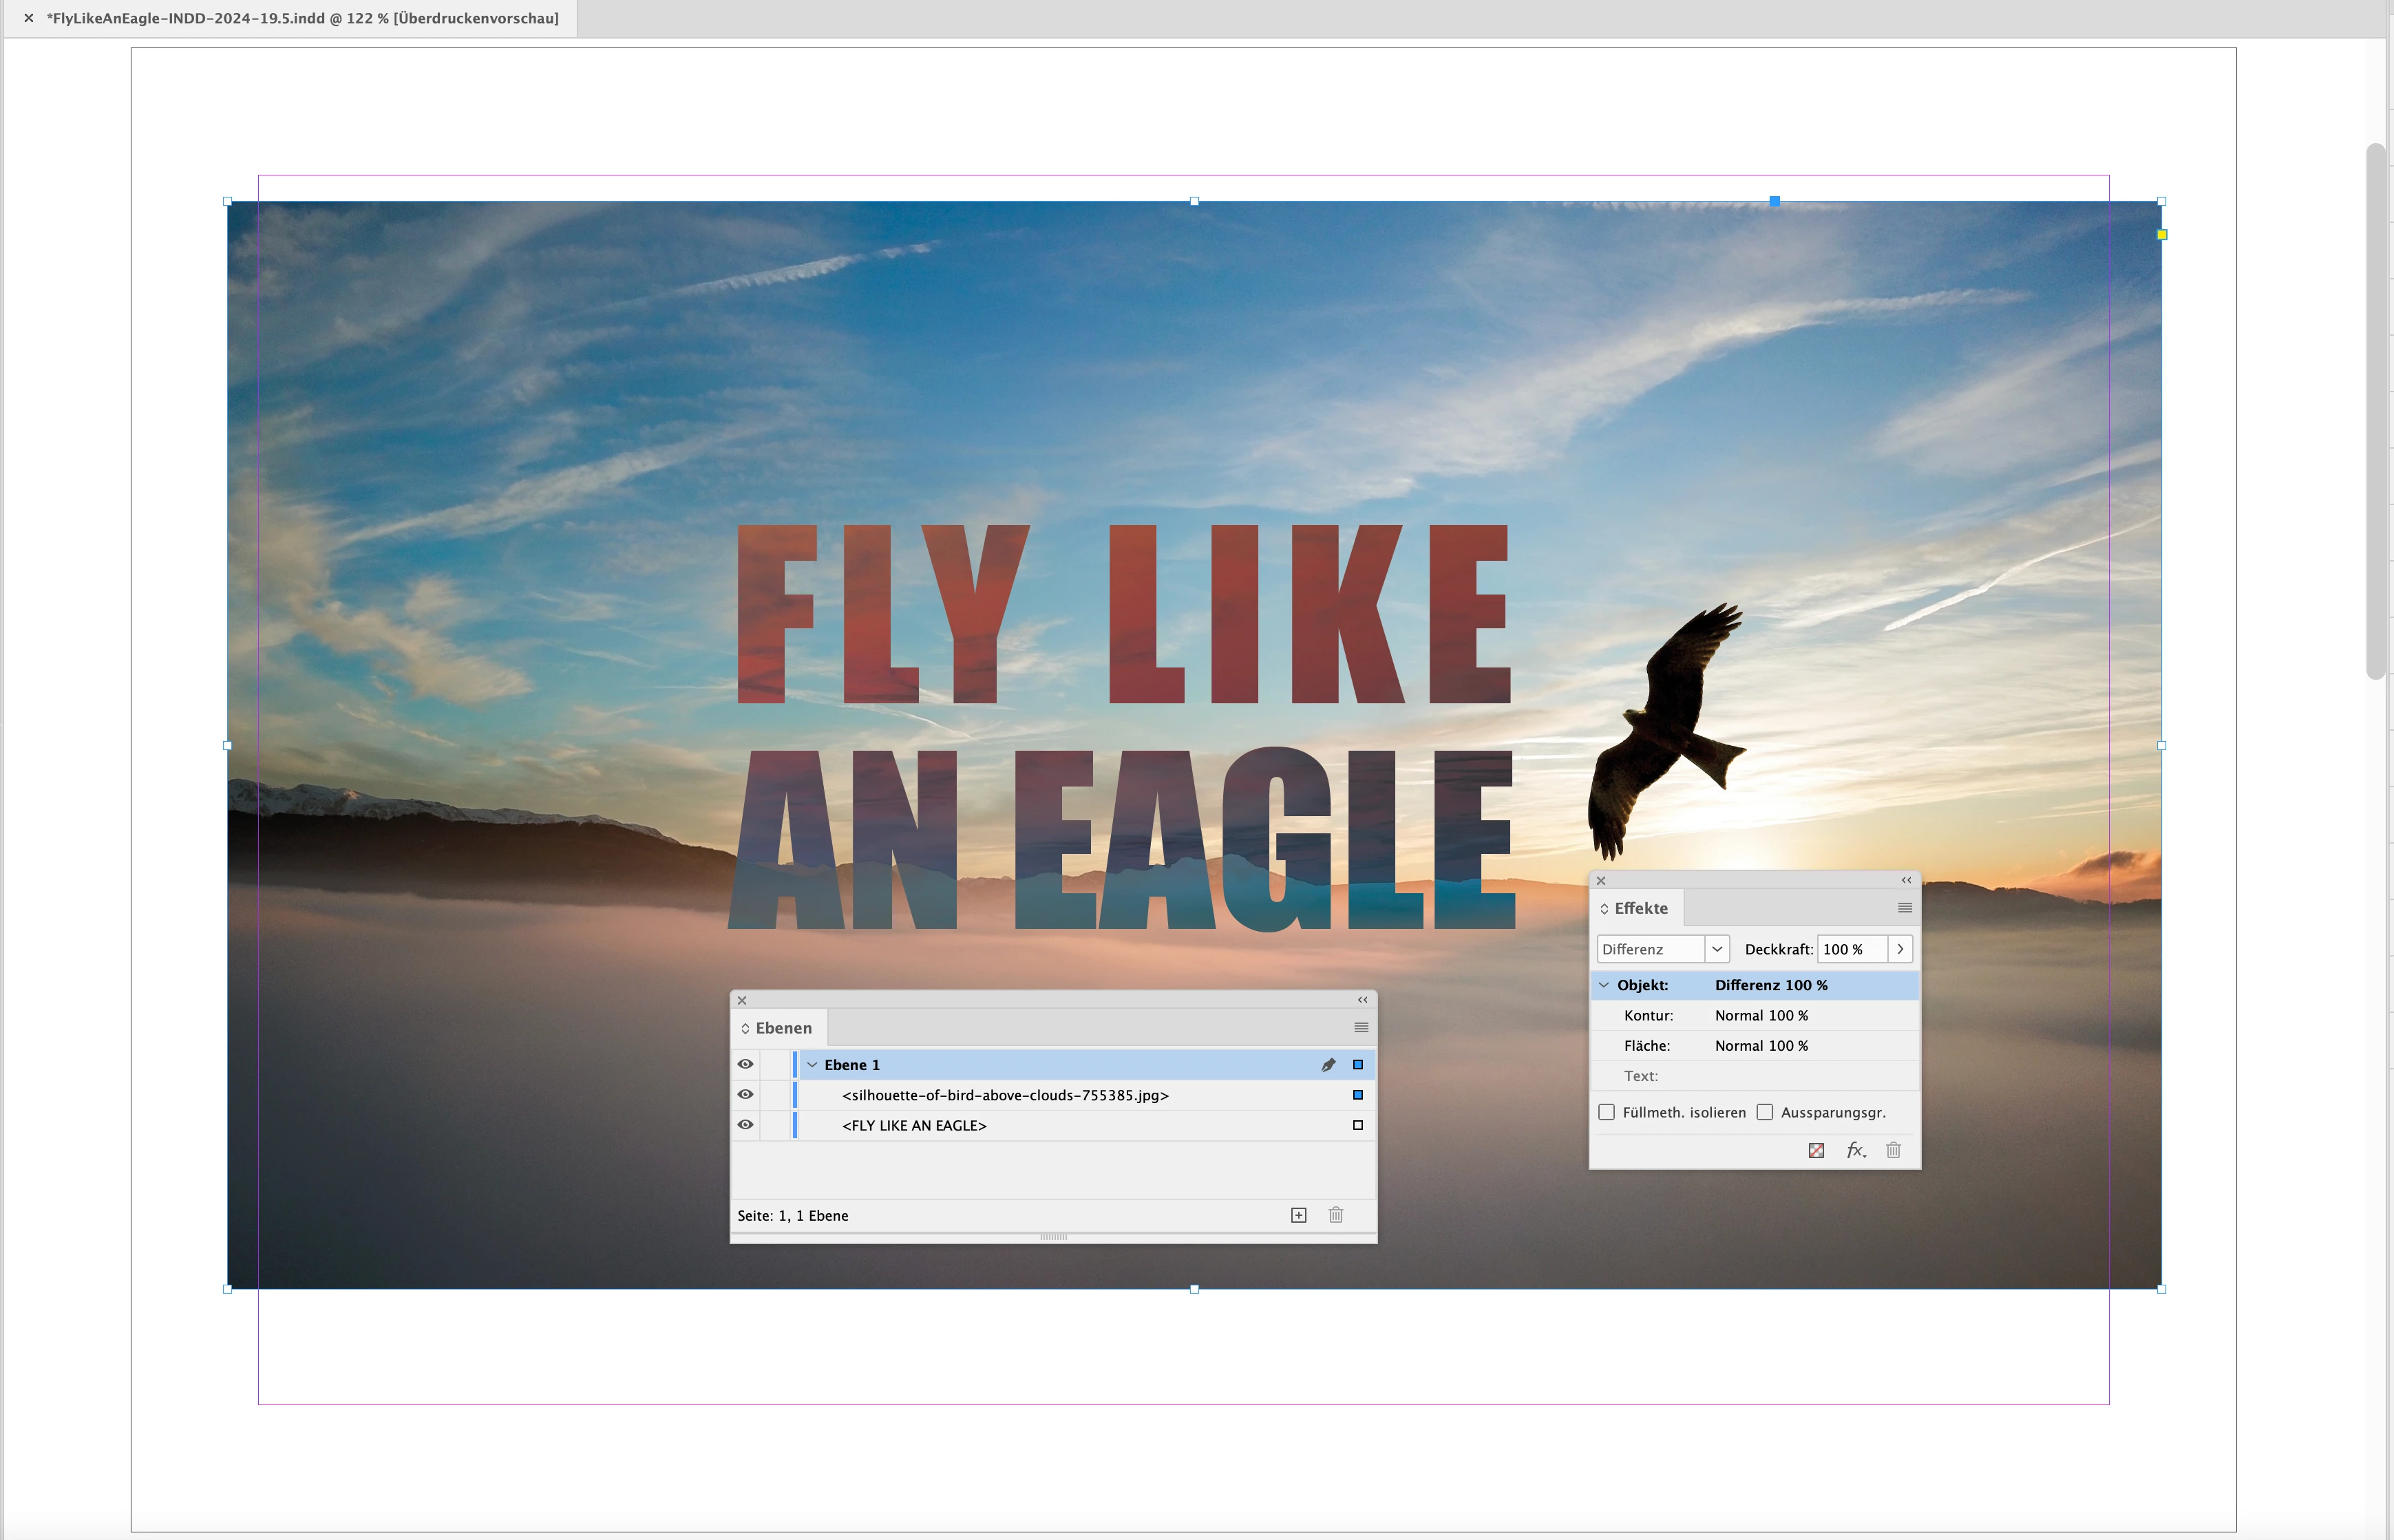Open Deckkraft opacity slider arrow
Image resolution: width=2394 pixels, height=1540 pixels.
click(x=1900, y=949)
